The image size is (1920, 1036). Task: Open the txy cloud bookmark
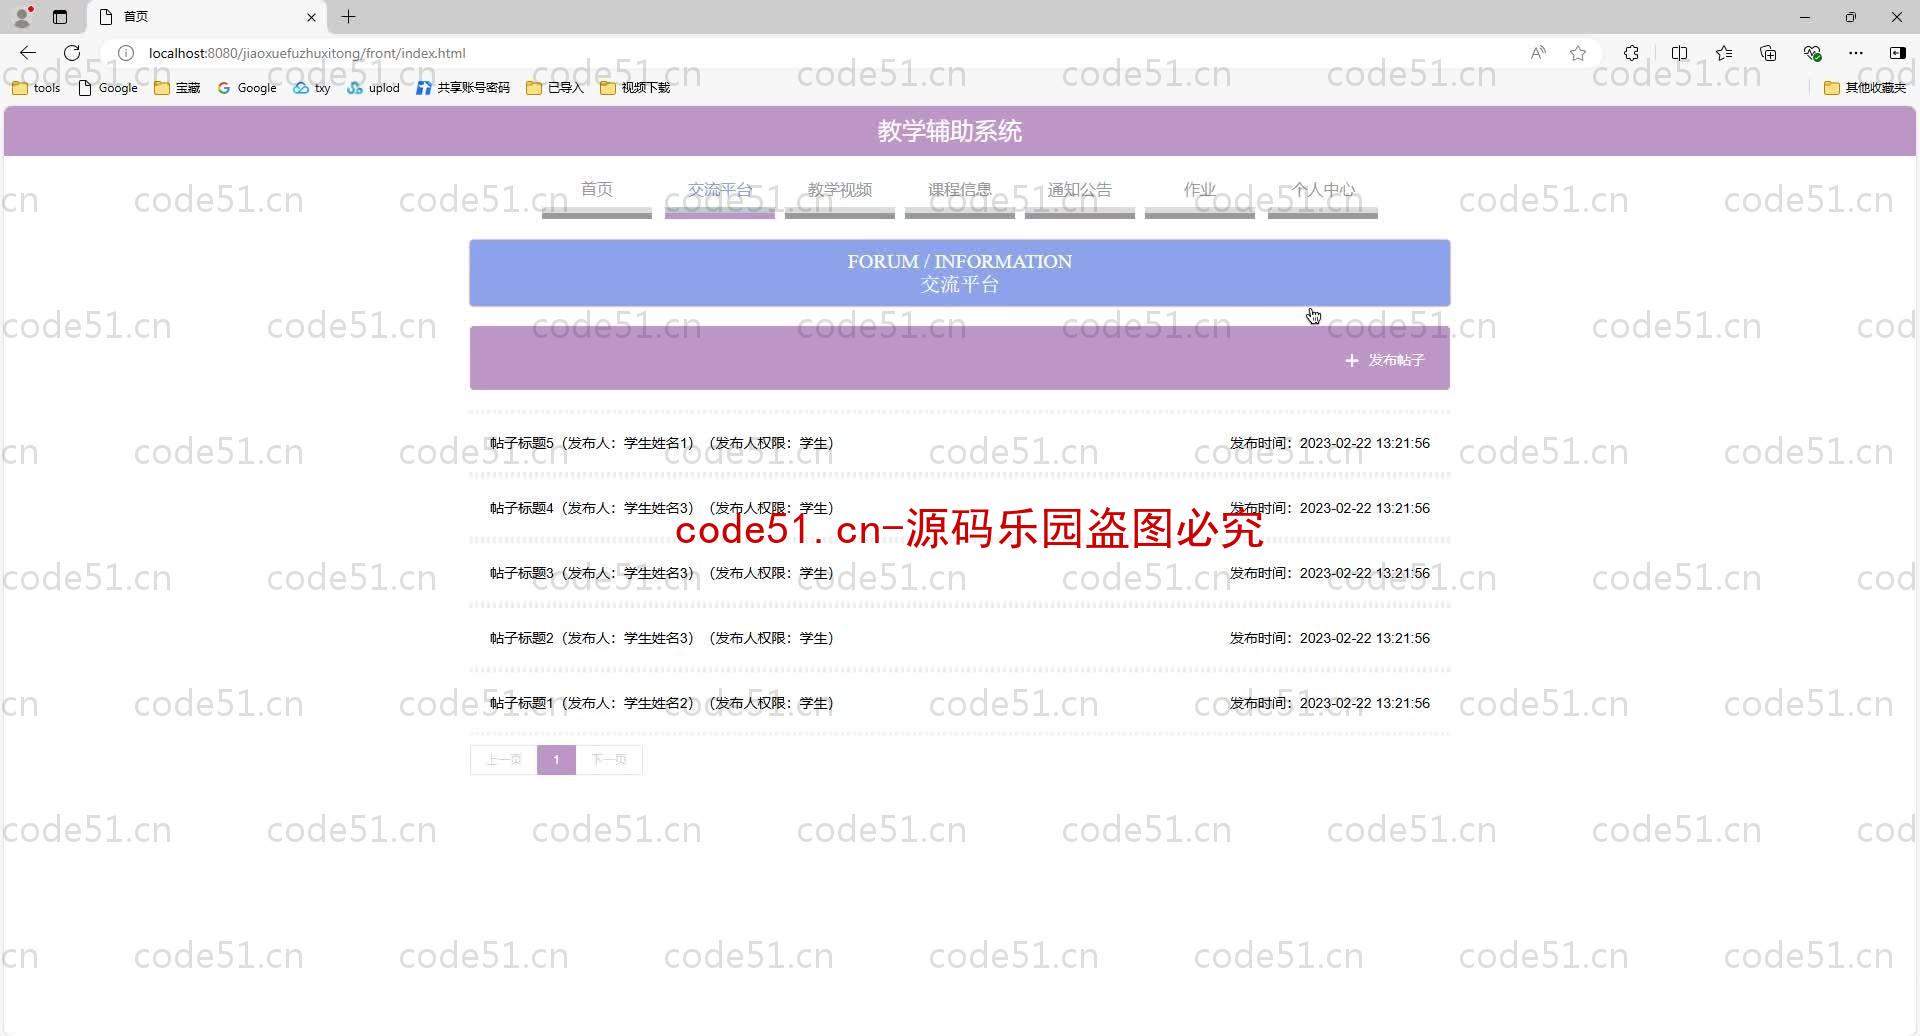pos(312,88)
